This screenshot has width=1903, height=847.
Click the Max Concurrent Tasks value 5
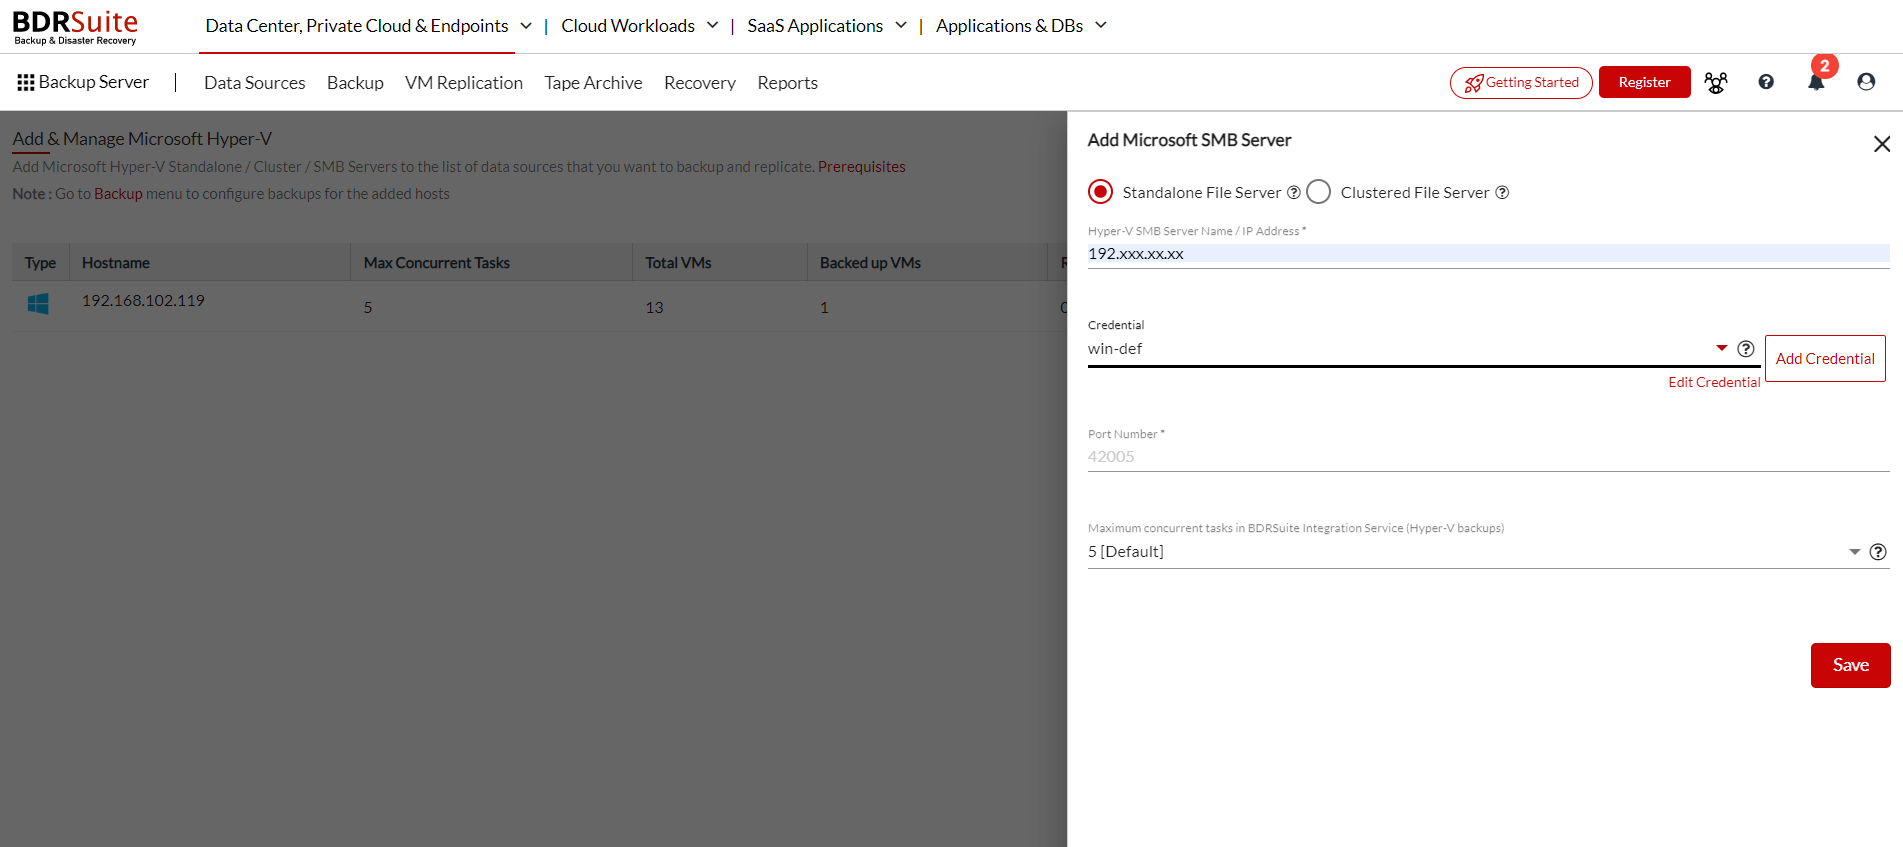(368, 308)
